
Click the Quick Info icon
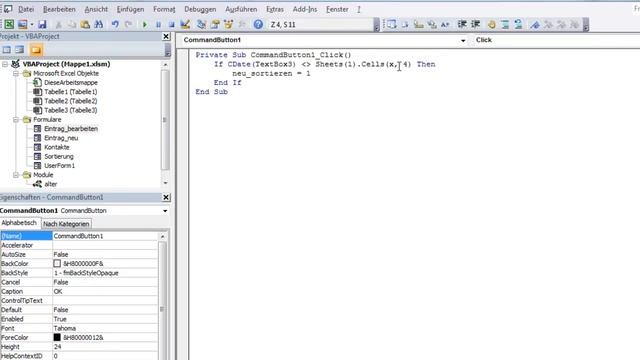tap(418, 24)
